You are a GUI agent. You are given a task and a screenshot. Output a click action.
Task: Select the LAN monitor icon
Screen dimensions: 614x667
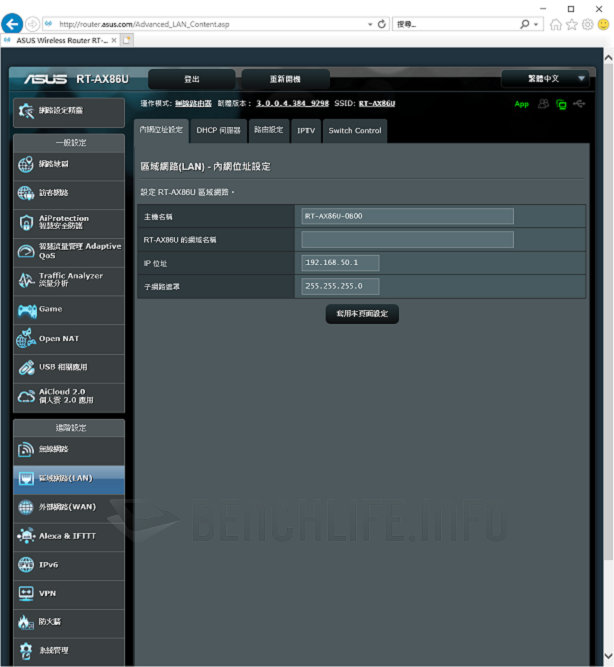coord(26,479)
